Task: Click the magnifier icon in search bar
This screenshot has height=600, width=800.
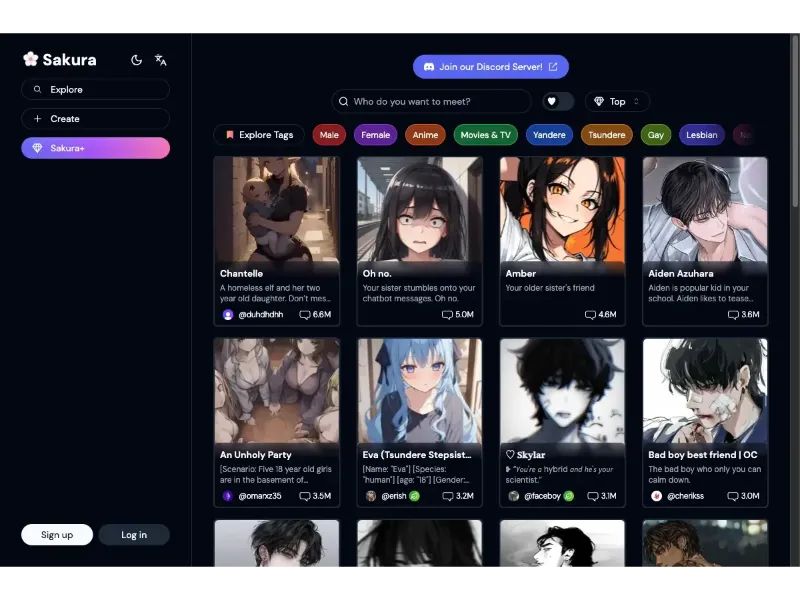Action: 344,102
